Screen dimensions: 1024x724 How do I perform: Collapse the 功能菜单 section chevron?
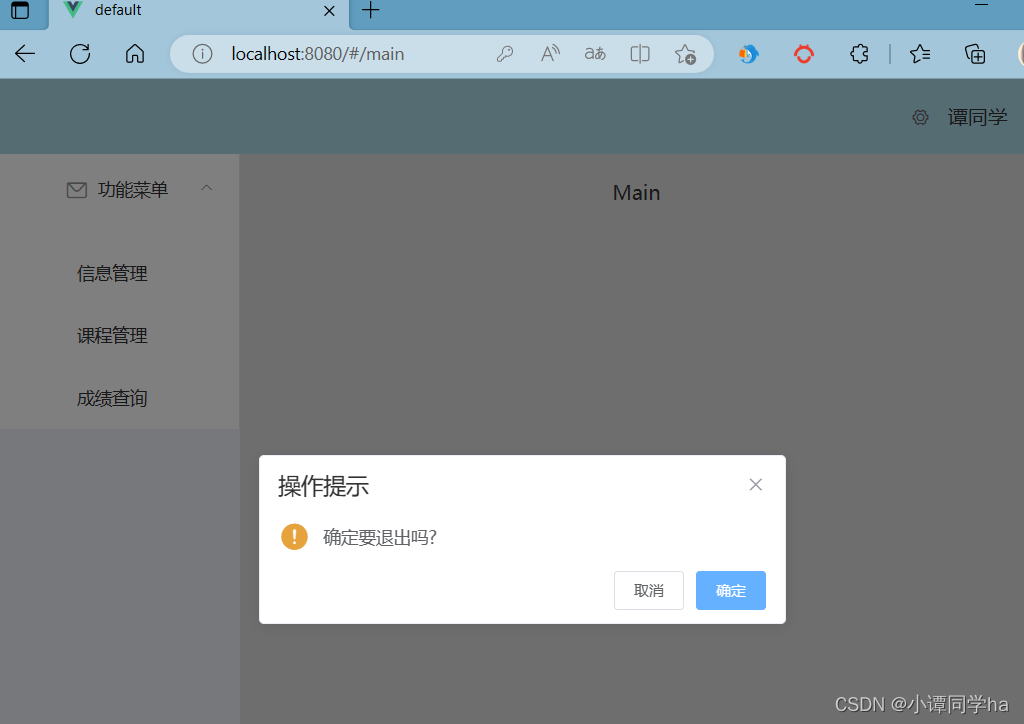coord(206,188)
